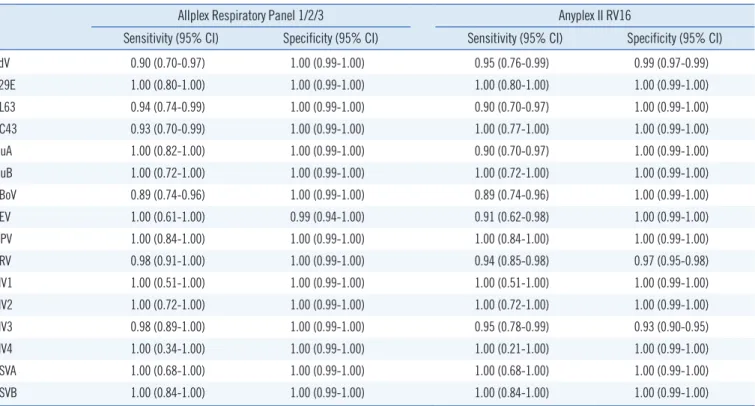Screen dimensions: 755x406
Task: Click Anyplex sensitivity 1.00 (0.68-1.00) in SVA row
Action: tap(511, 371)
